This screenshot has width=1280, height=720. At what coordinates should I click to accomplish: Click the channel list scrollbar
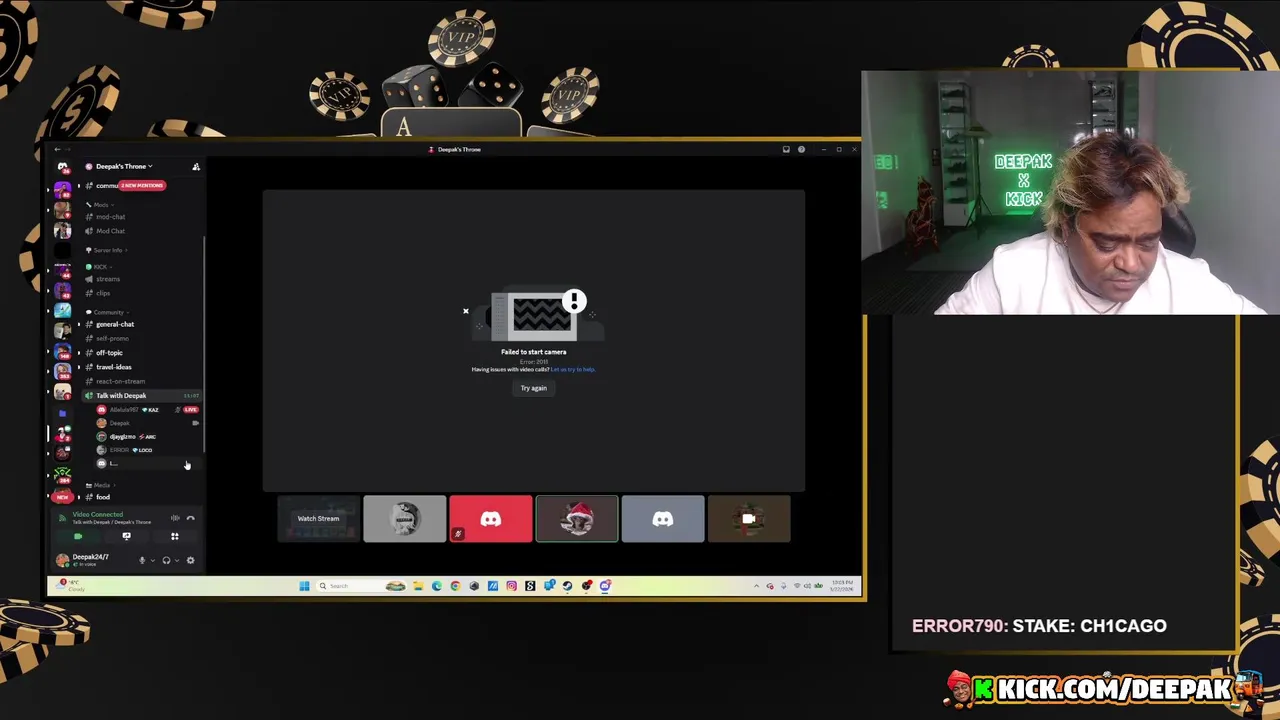pyautogui.click(x=204, y=345)
